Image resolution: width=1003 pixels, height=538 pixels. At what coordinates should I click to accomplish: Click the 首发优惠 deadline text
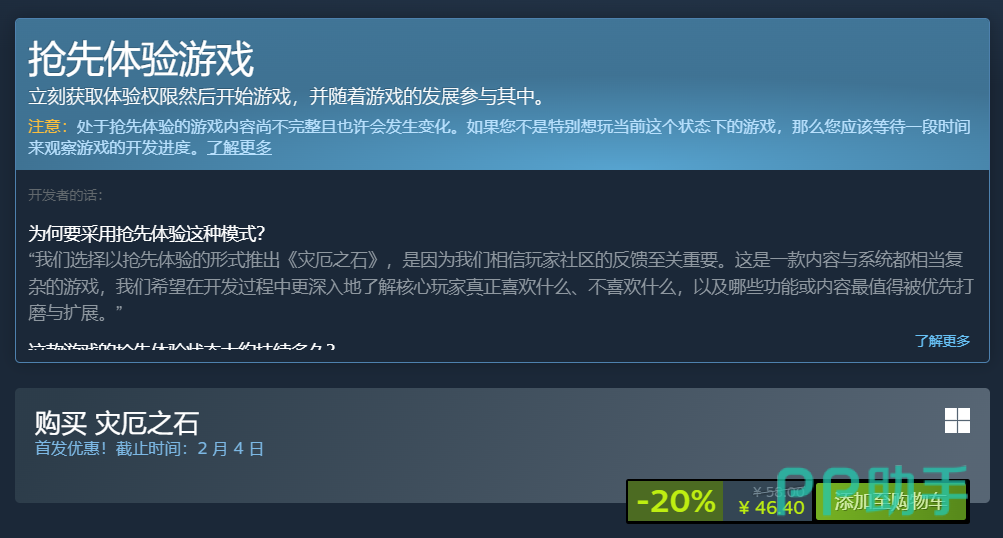(x=149, y=448)
